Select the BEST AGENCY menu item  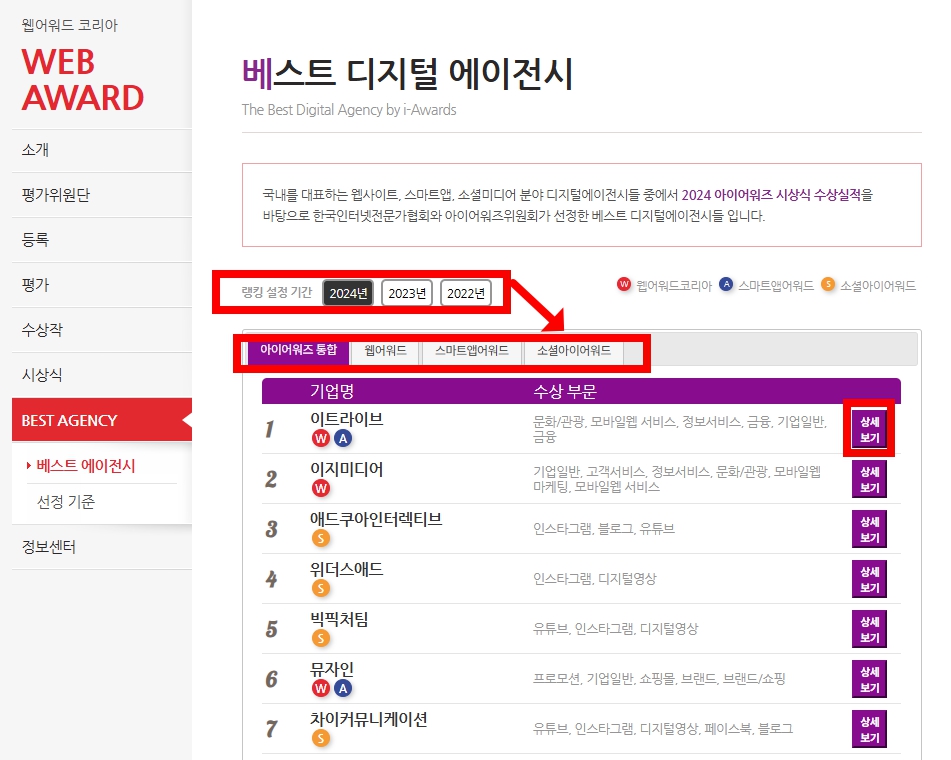102,420
